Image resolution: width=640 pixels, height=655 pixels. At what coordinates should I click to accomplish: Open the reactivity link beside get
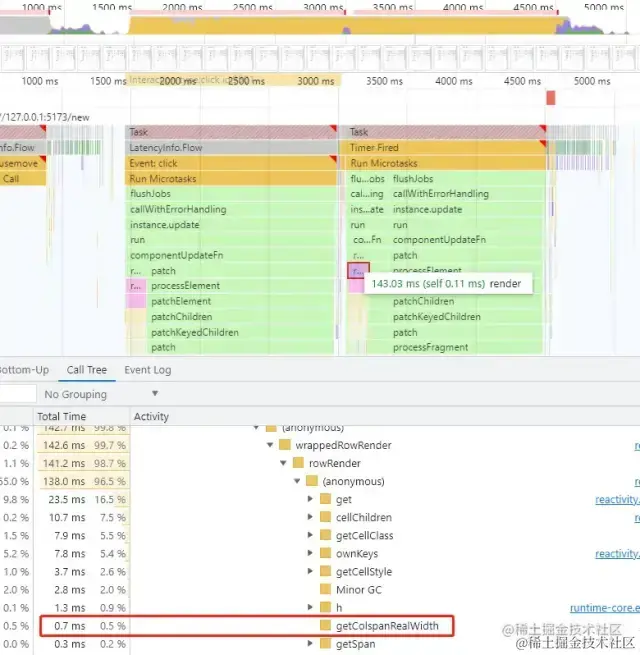pos(617,499)
